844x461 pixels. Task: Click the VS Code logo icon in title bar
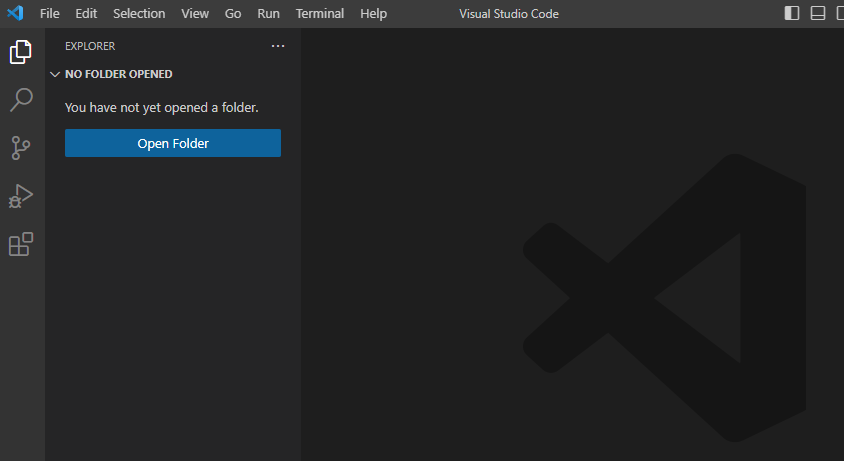pyautogui.click(x=15, y=13)
